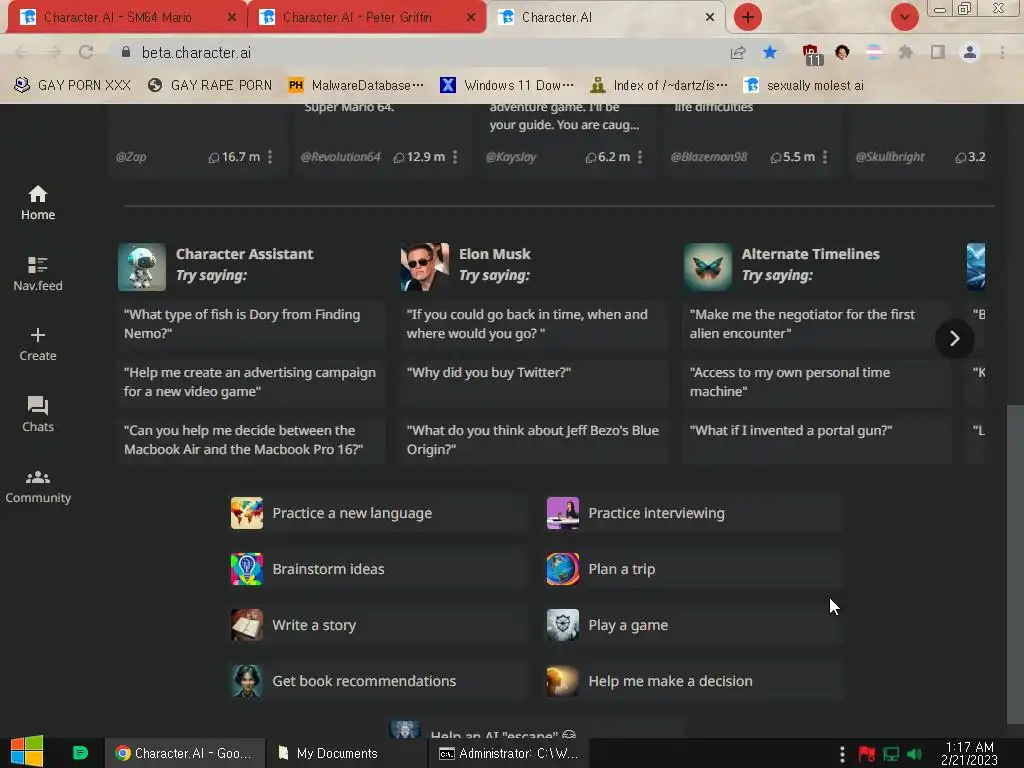Select Play a game
Viewport: 1024px width, 768px height.
click(x=693, y=625)
